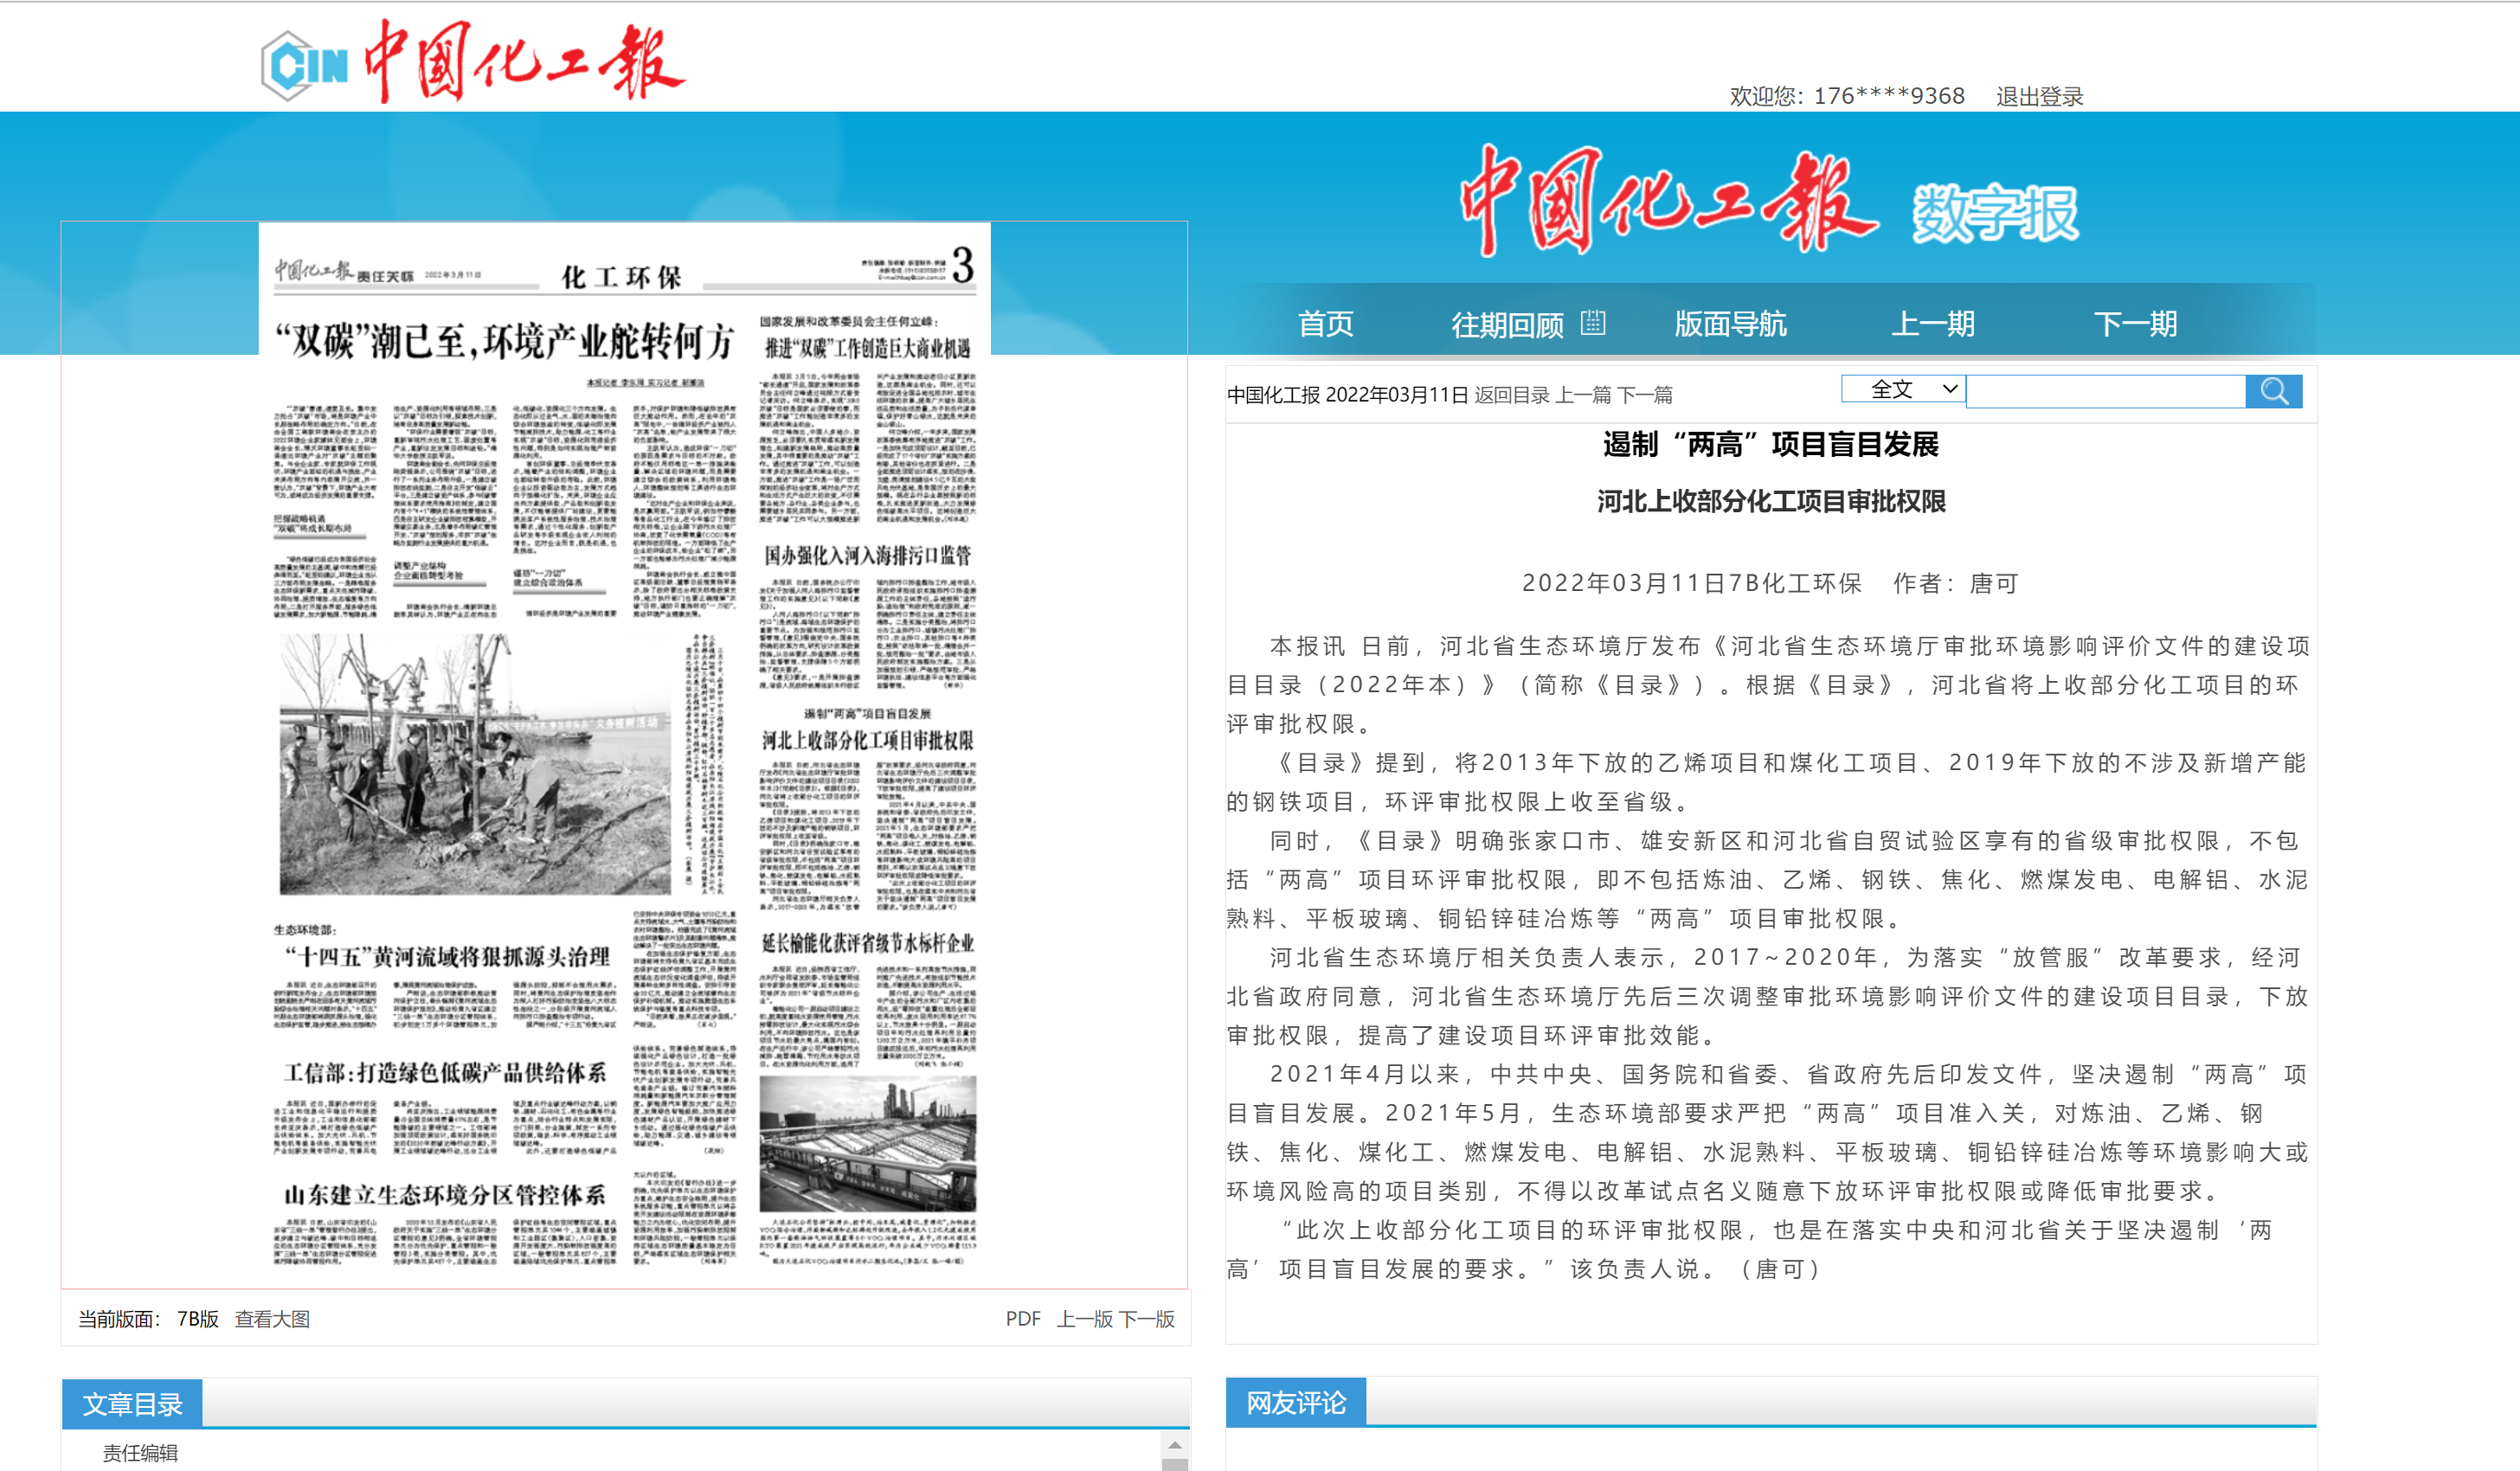Viewport: 2520px width, 1471px height.
Task: Open the next article via 下一篇
Action: click(1645, 395)
